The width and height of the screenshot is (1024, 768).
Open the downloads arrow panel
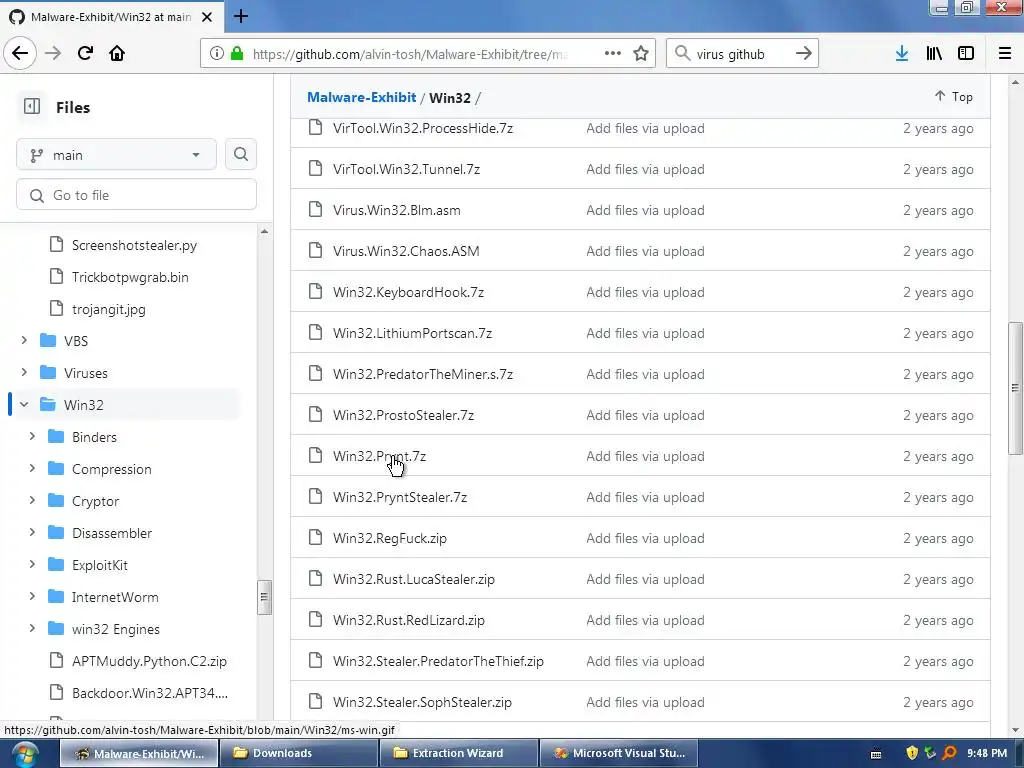(x=902, y=53)
